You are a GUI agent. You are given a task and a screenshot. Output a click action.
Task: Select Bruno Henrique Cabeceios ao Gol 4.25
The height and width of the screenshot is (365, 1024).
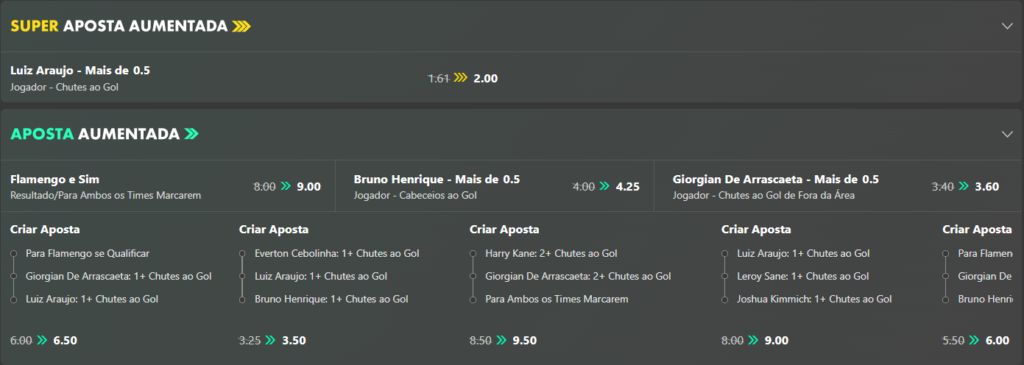[x=627, y=186]
